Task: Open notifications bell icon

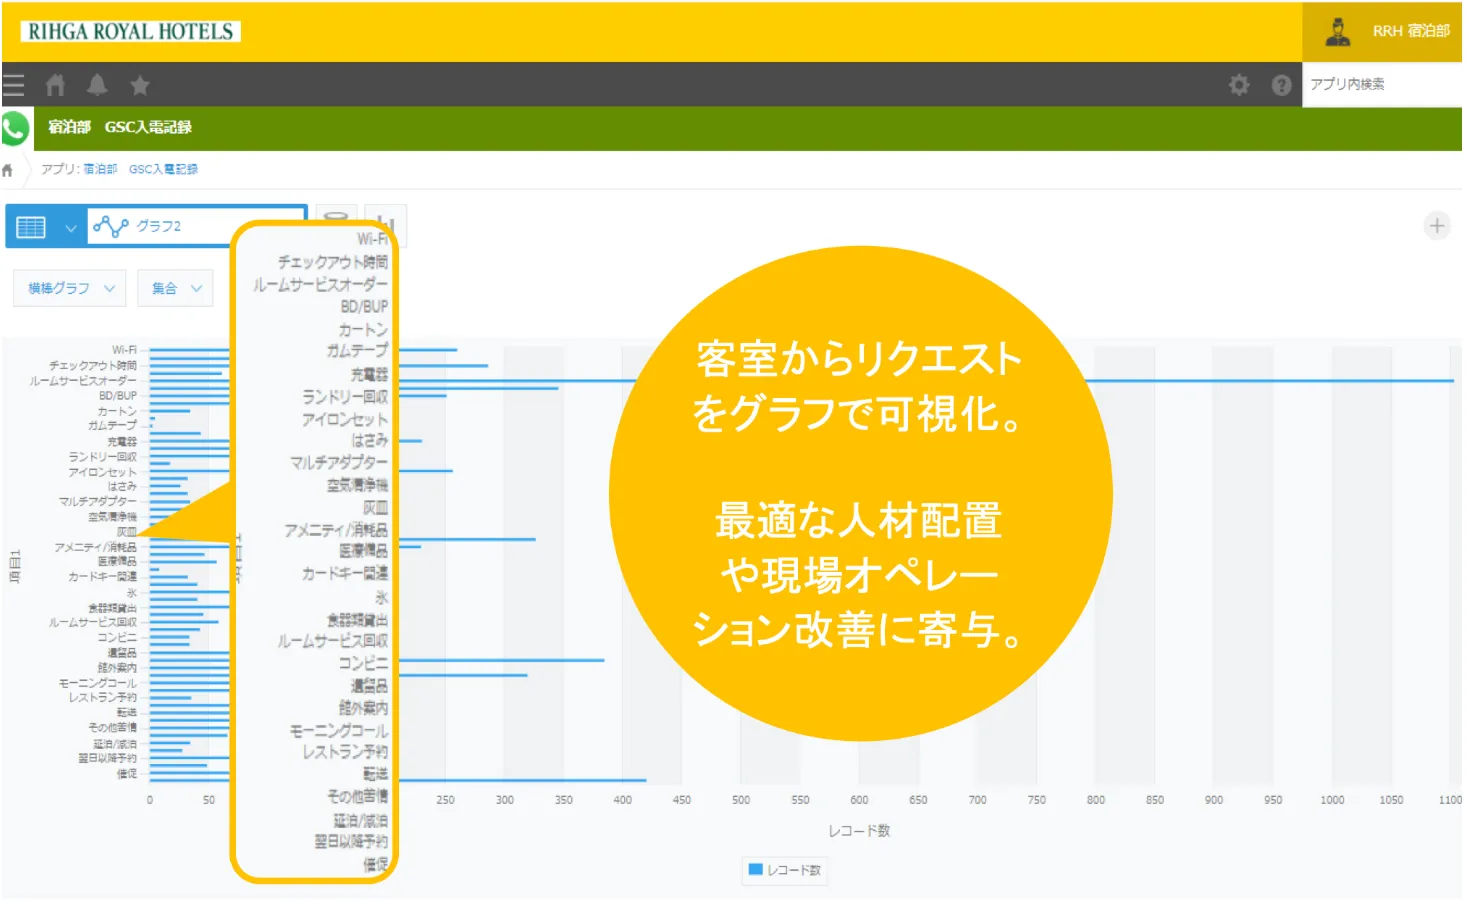Action: tap(97, 85)
